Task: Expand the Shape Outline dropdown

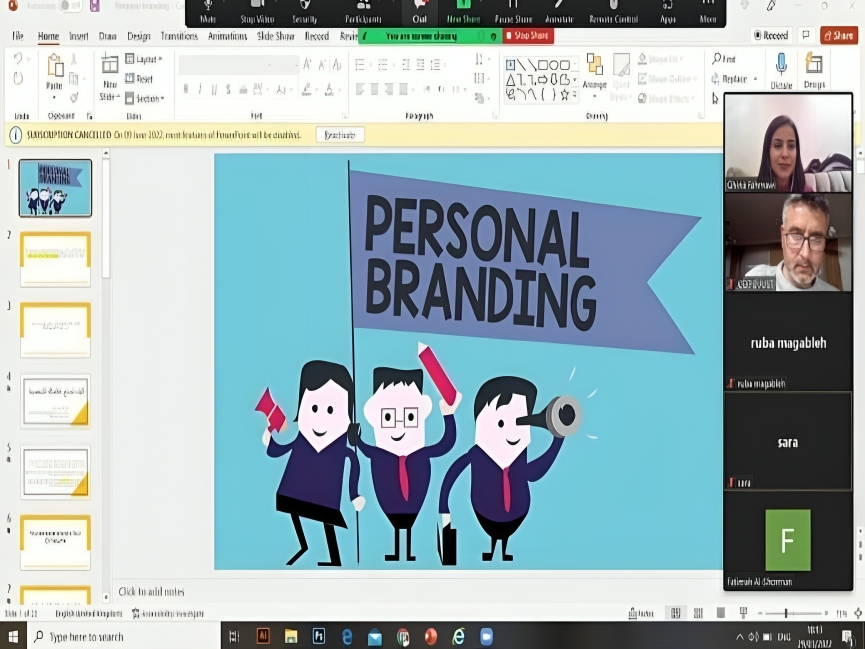Action: [667, 79]
